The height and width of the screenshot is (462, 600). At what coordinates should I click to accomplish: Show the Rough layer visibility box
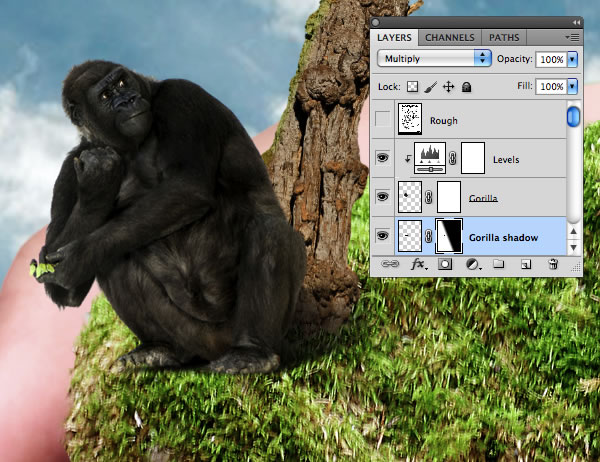coord(382,119)
